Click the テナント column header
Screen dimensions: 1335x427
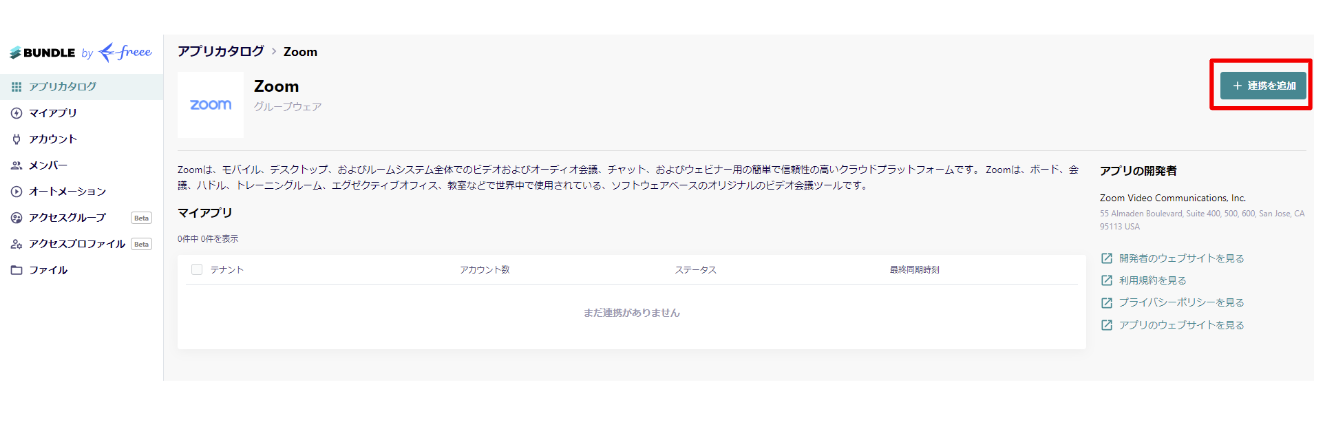[227, 270]
